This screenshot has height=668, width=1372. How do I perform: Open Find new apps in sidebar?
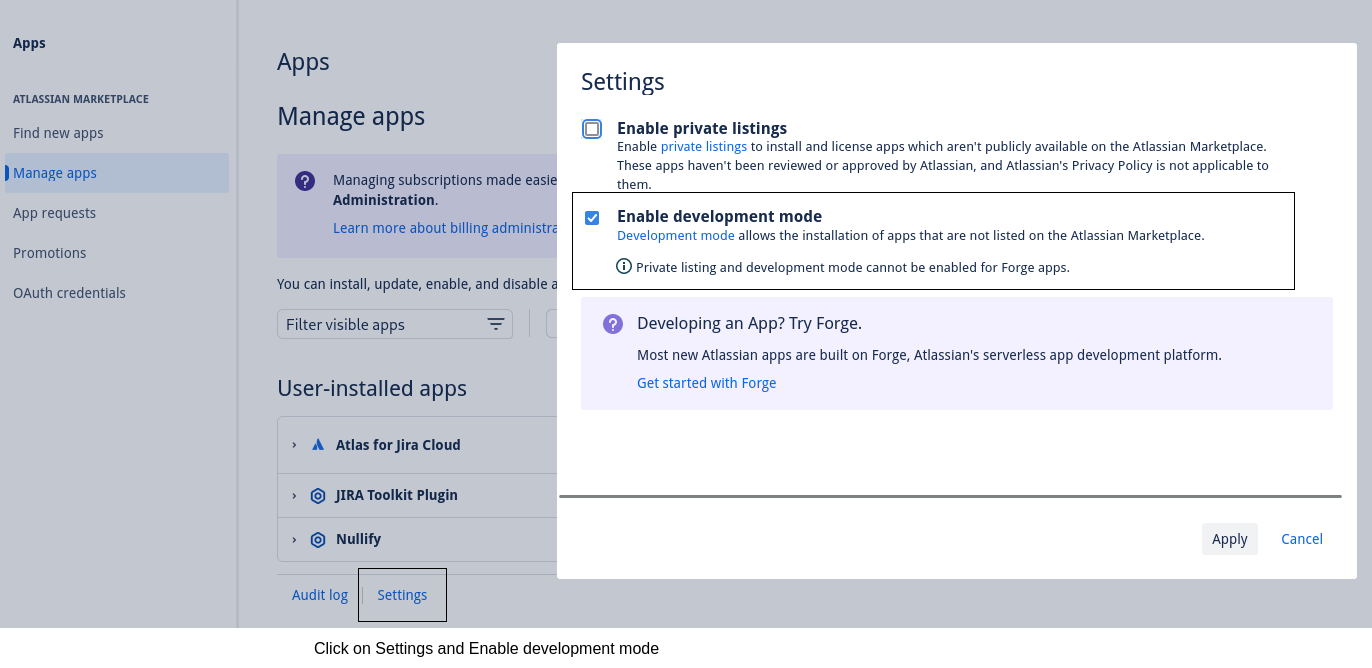(58, 133)
